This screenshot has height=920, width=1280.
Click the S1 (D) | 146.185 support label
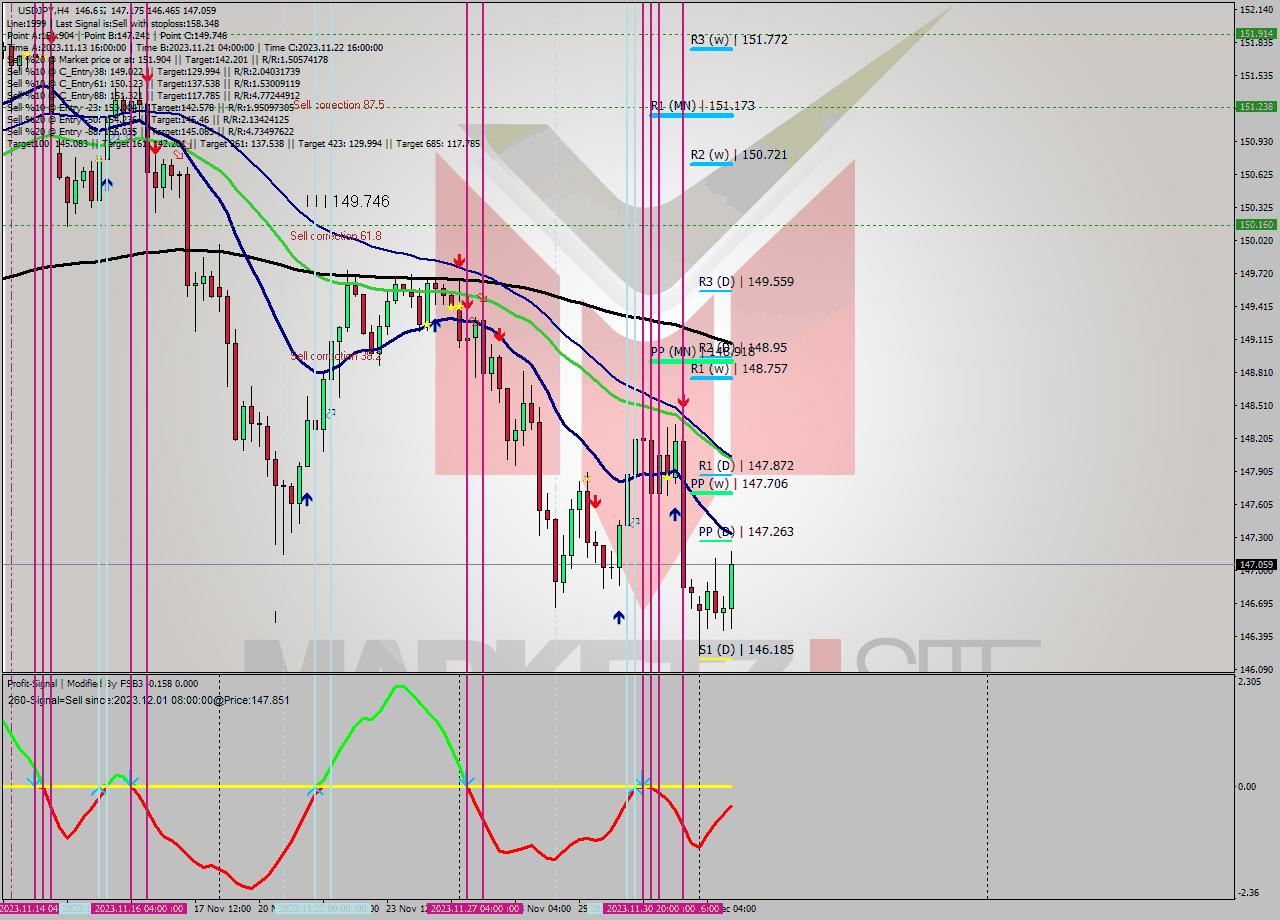point(746,650)
